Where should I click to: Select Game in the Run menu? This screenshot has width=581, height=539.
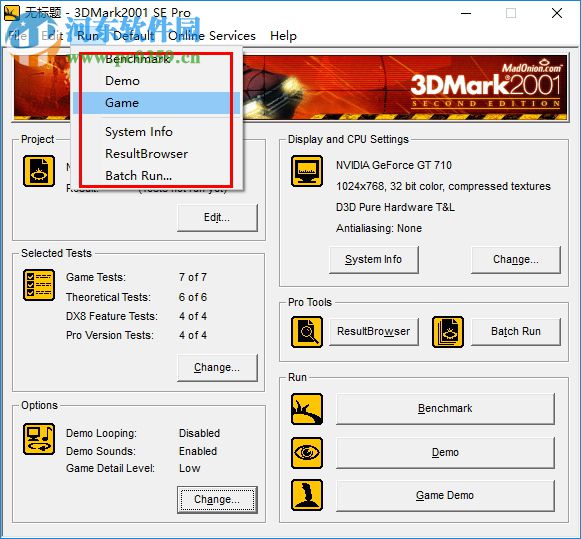click(156, 103)
